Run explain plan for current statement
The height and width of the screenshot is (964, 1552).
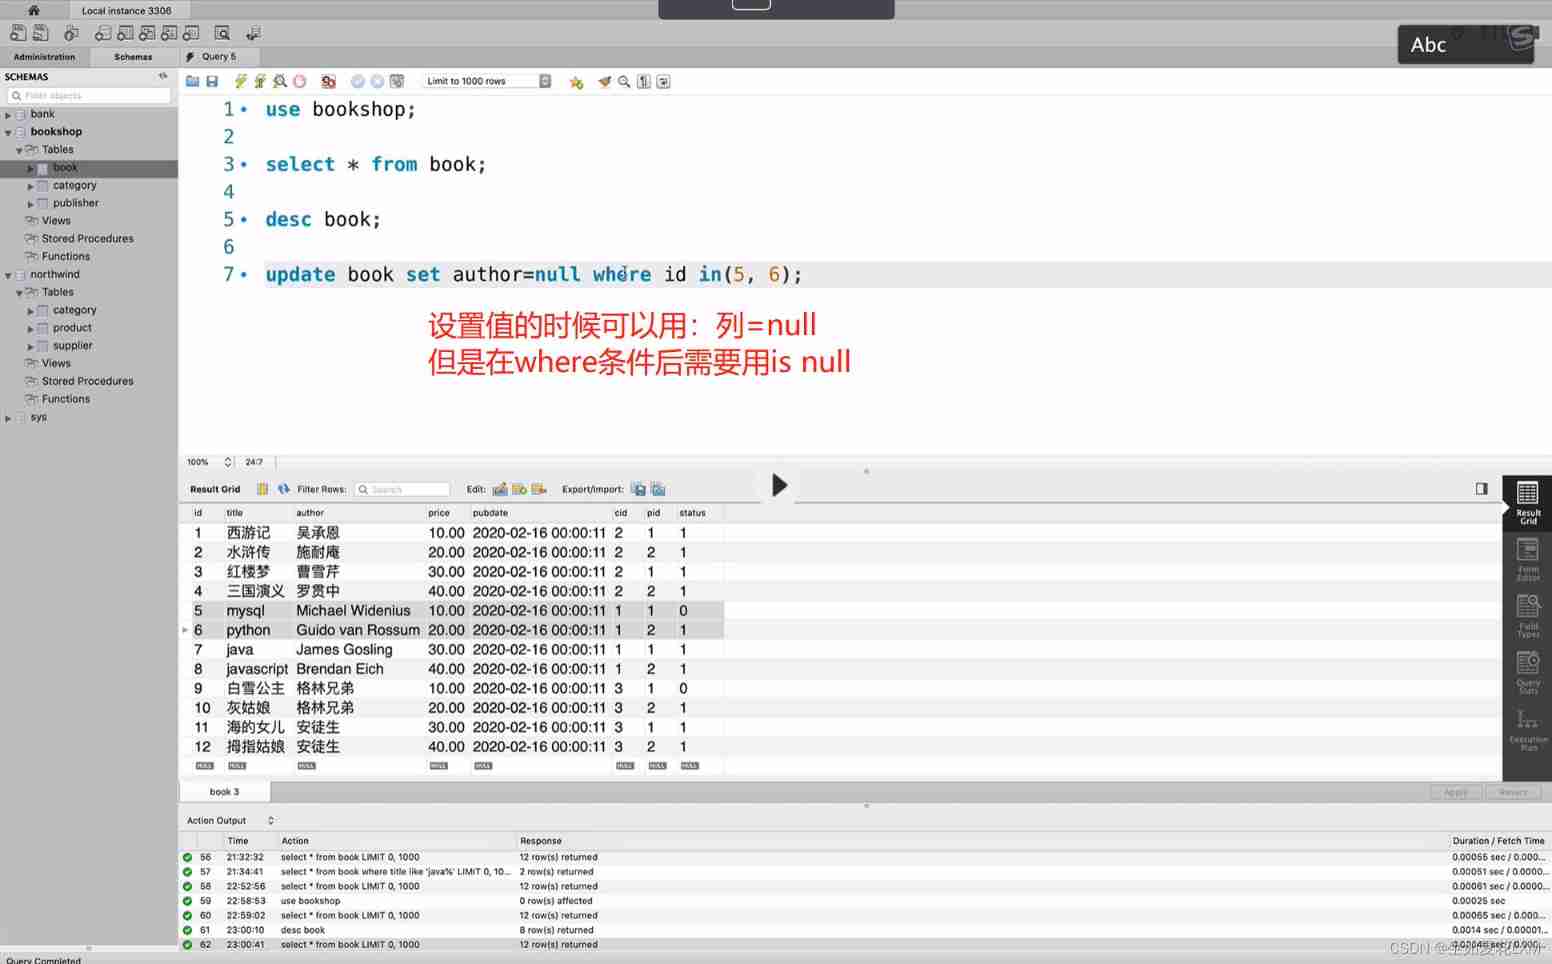click(x=280, y=82)
